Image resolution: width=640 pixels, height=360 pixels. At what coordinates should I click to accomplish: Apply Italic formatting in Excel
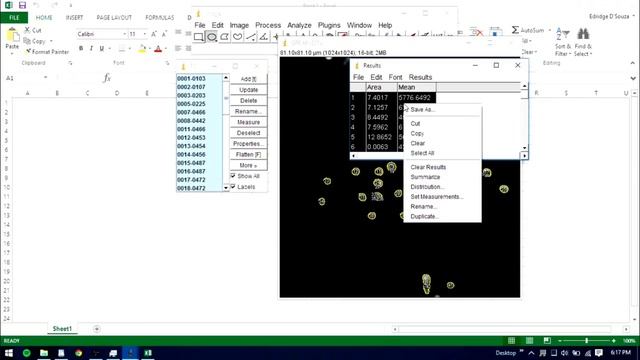tap(91, 49)
